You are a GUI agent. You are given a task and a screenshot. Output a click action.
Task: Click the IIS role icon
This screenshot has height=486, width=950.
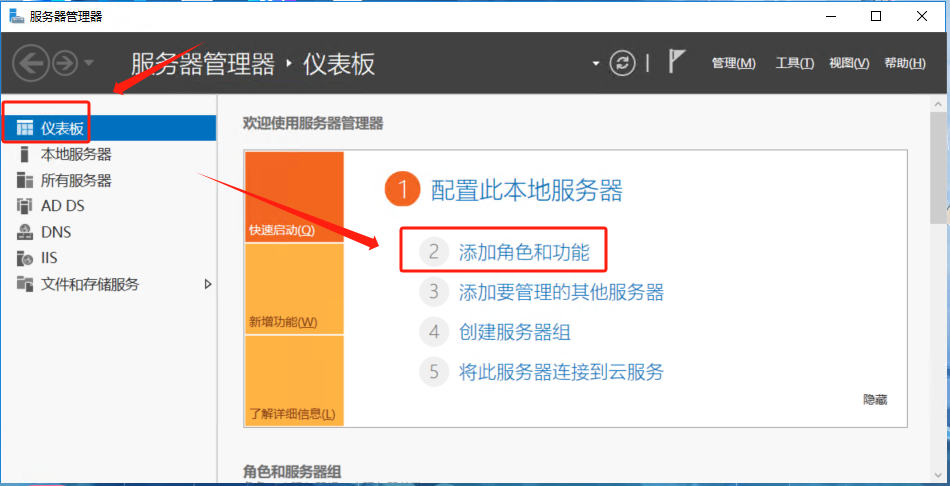(x=25, y=258)
